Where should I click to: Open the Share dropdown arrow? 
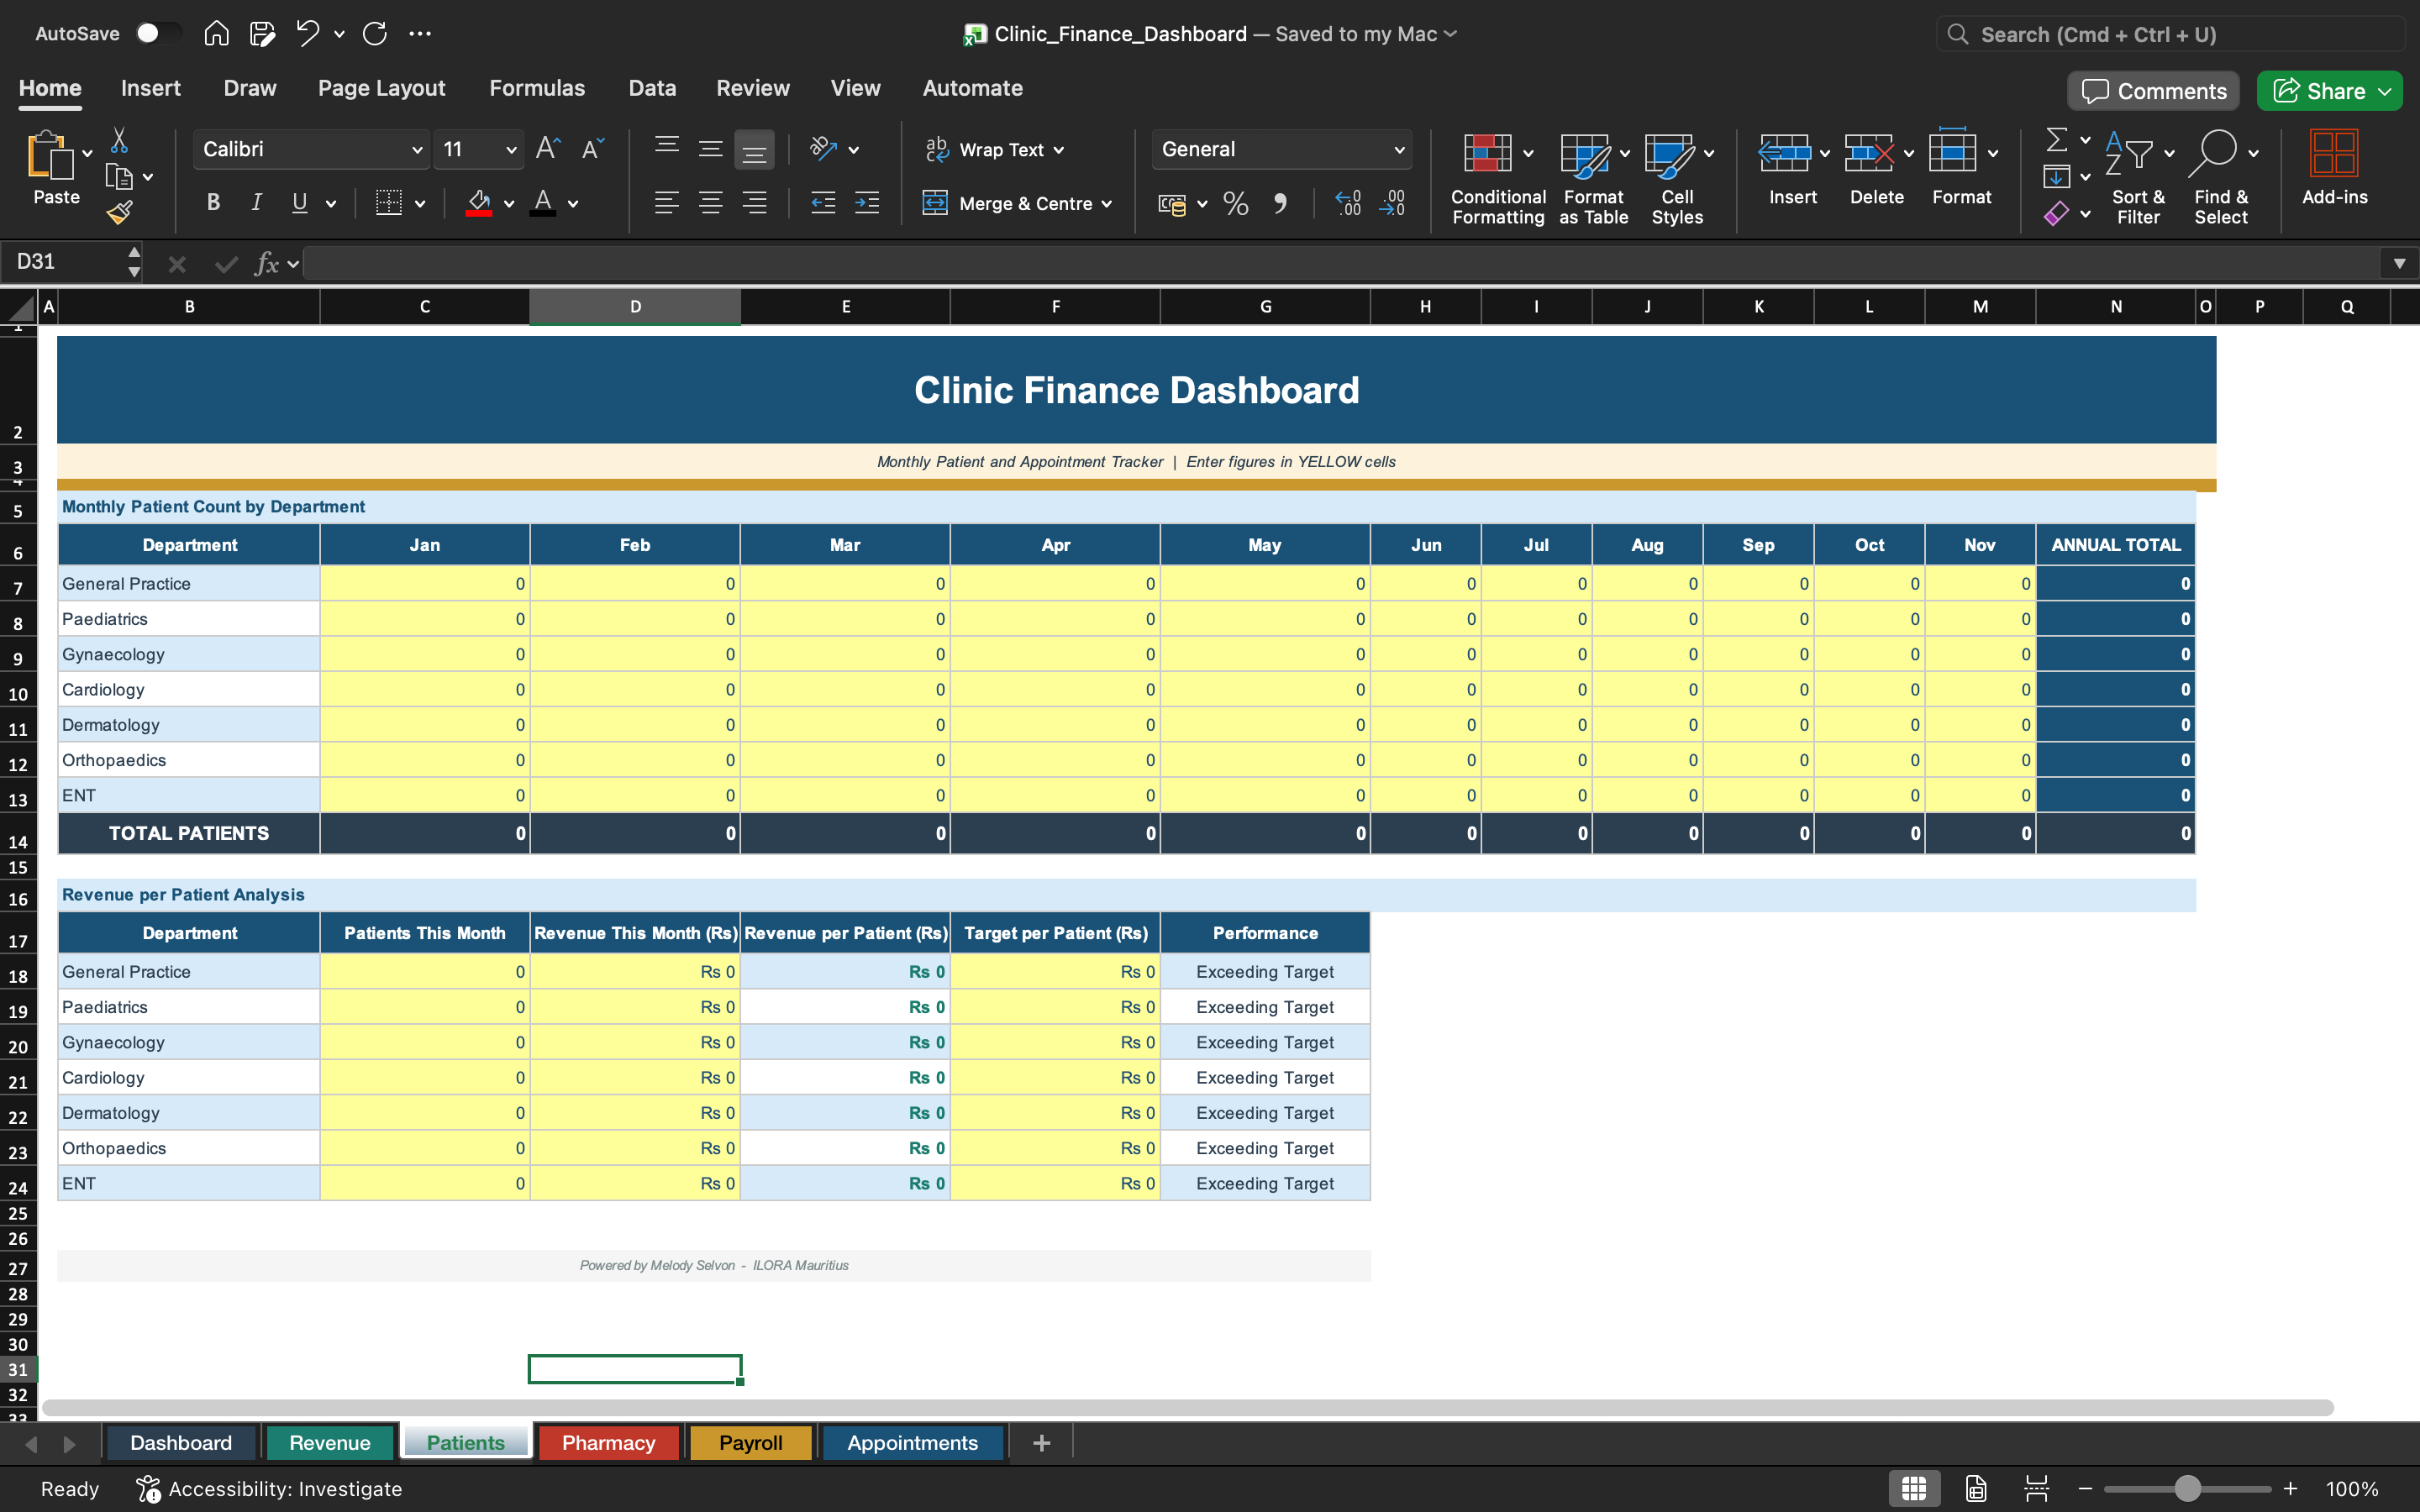pos(2386,92)
